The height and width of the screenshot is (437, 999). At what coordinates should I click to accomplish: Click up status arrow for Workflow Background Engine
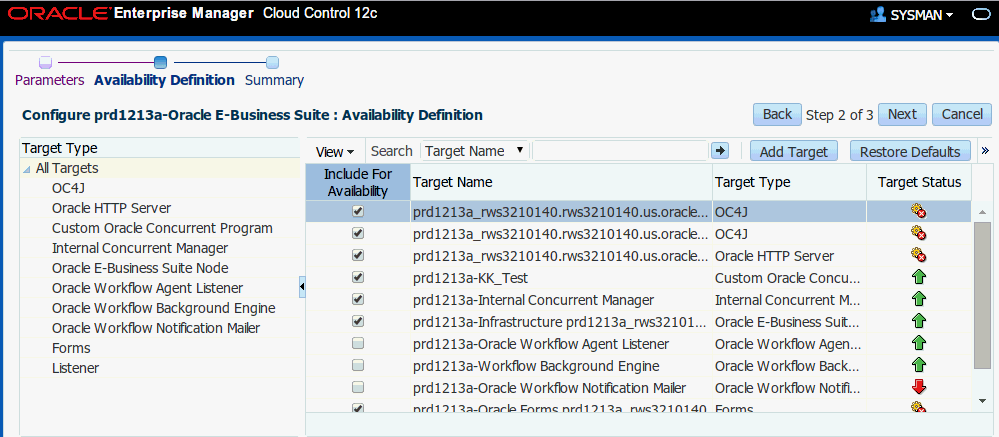click(x=919, y=365)
